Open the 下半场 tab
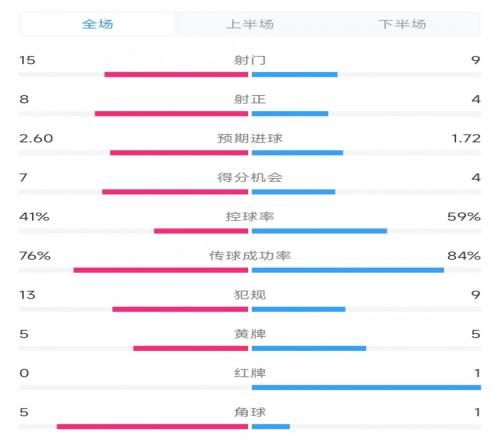The height and width of the screenshot is (440, 500). click(402, 24)
